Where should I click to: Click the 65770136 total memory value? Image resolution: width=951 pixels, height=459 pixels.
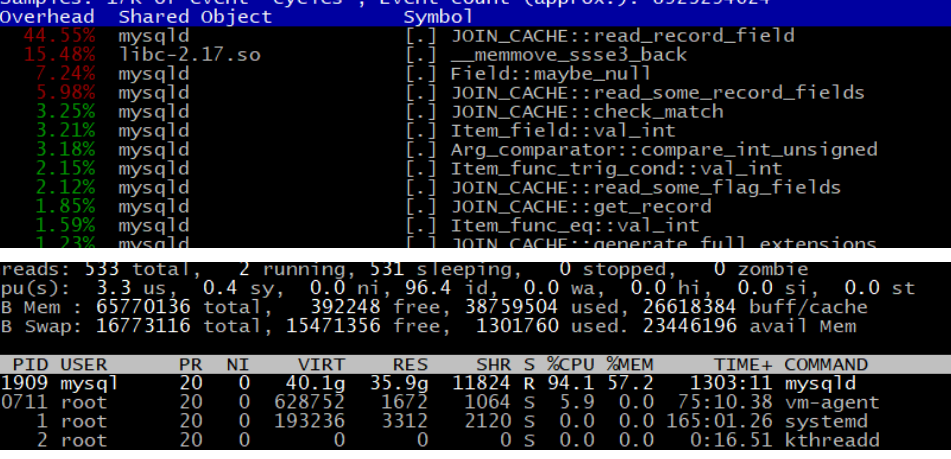(x=143, y=307)
